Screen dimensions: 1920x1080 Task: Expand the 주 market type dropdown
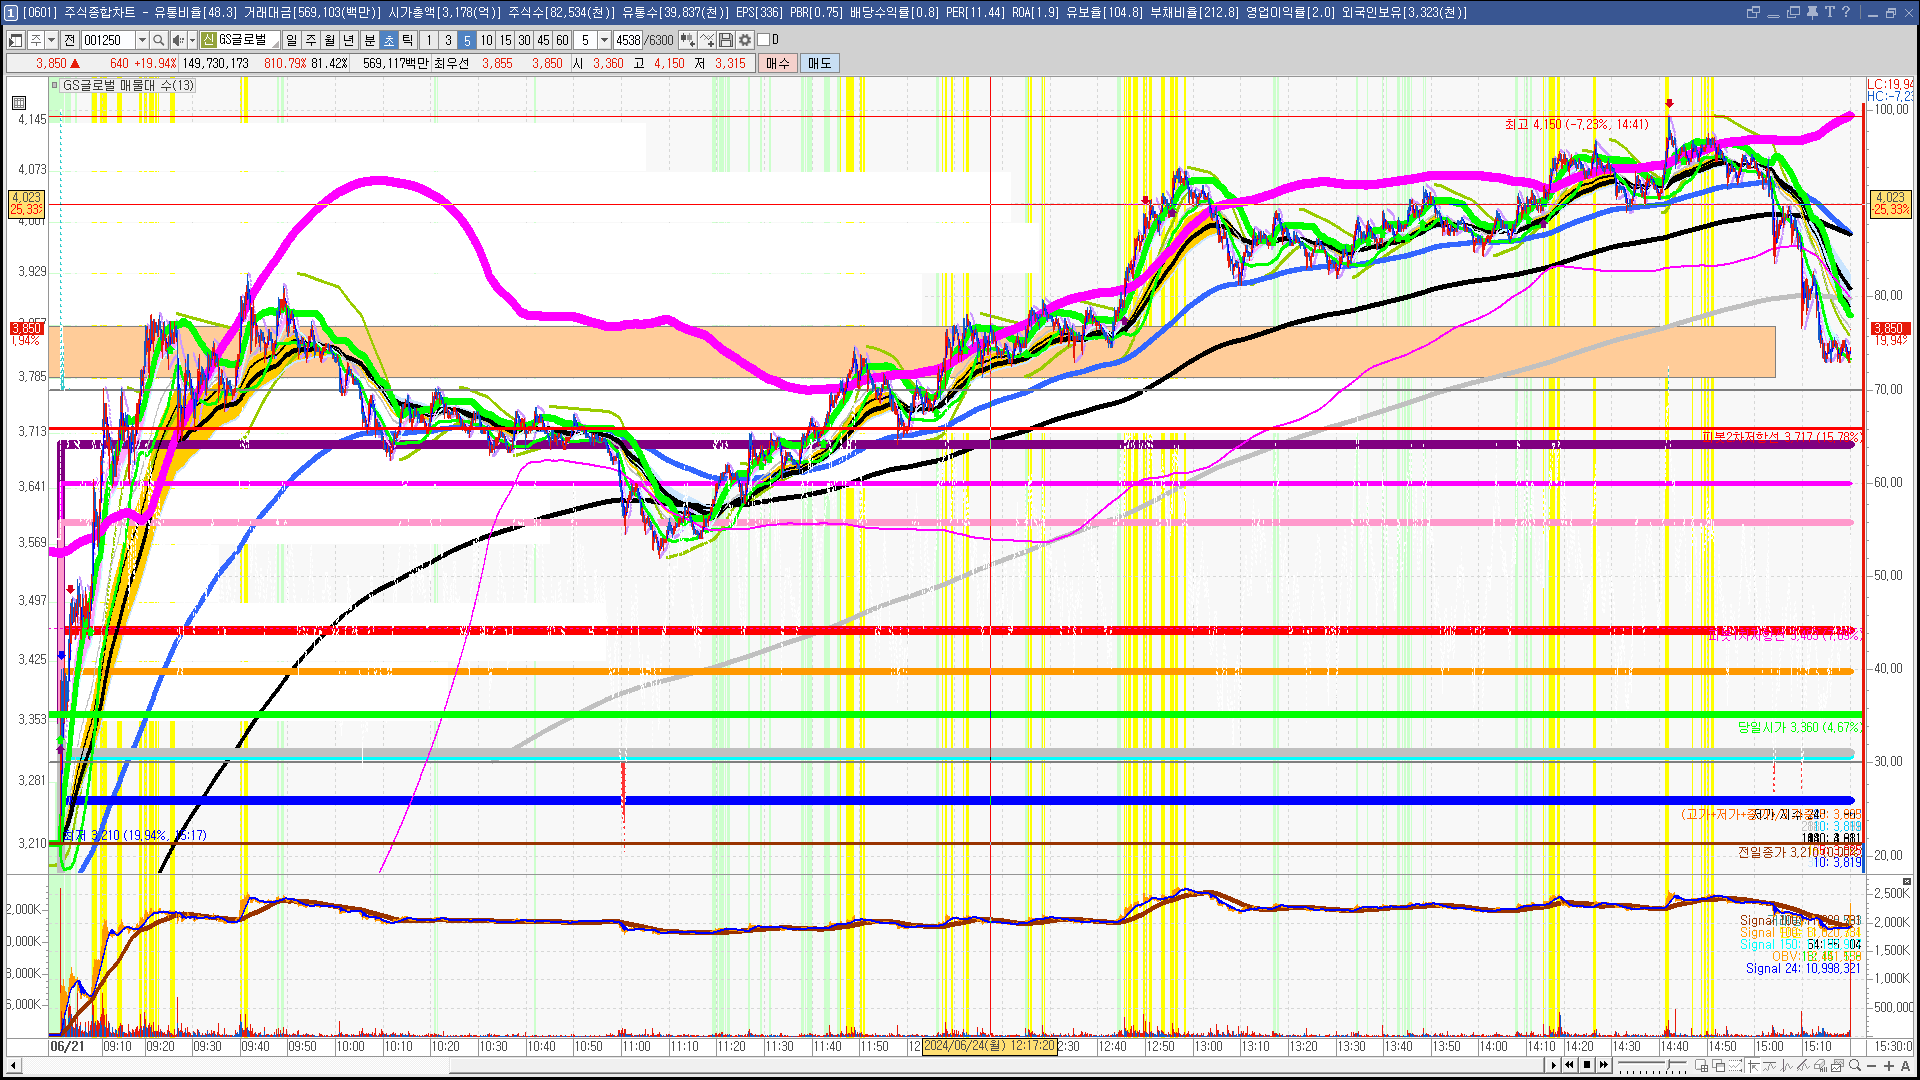tap(51, 40)
